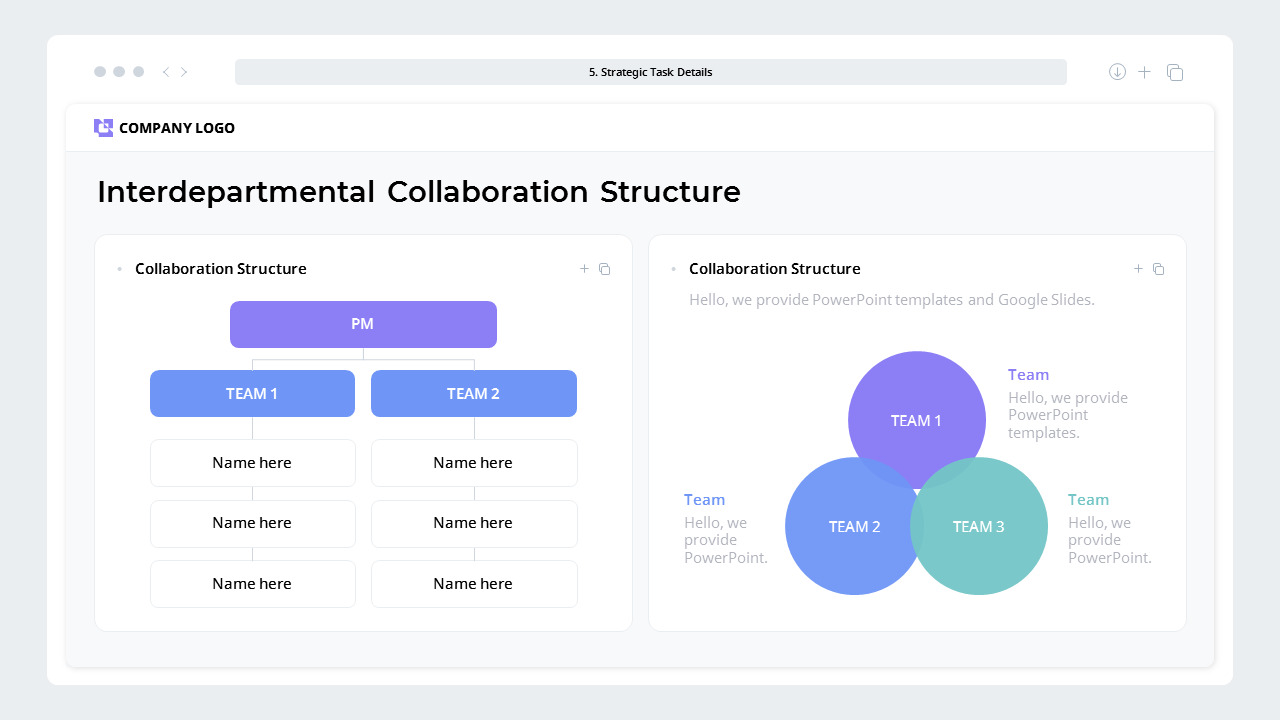Click the address bar showing Strategic Task Details

coord(651,72)
